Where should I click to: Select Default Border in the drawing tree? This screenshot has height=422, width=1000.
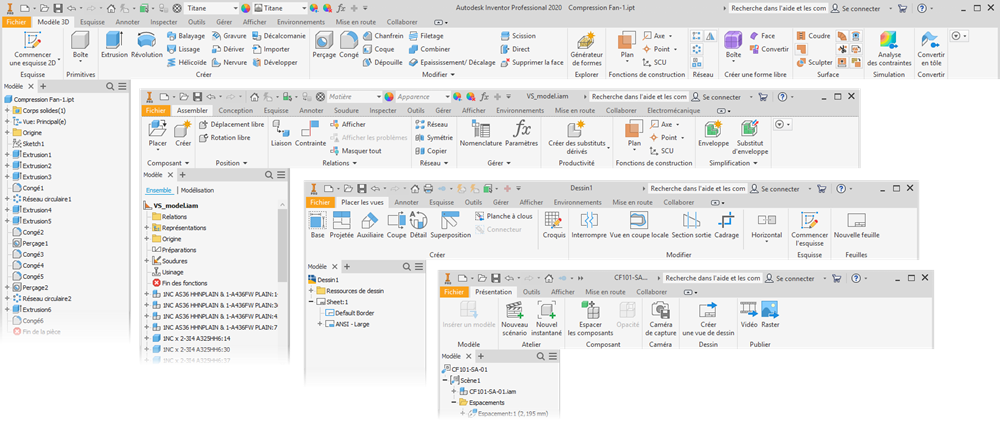pos(350,313)
